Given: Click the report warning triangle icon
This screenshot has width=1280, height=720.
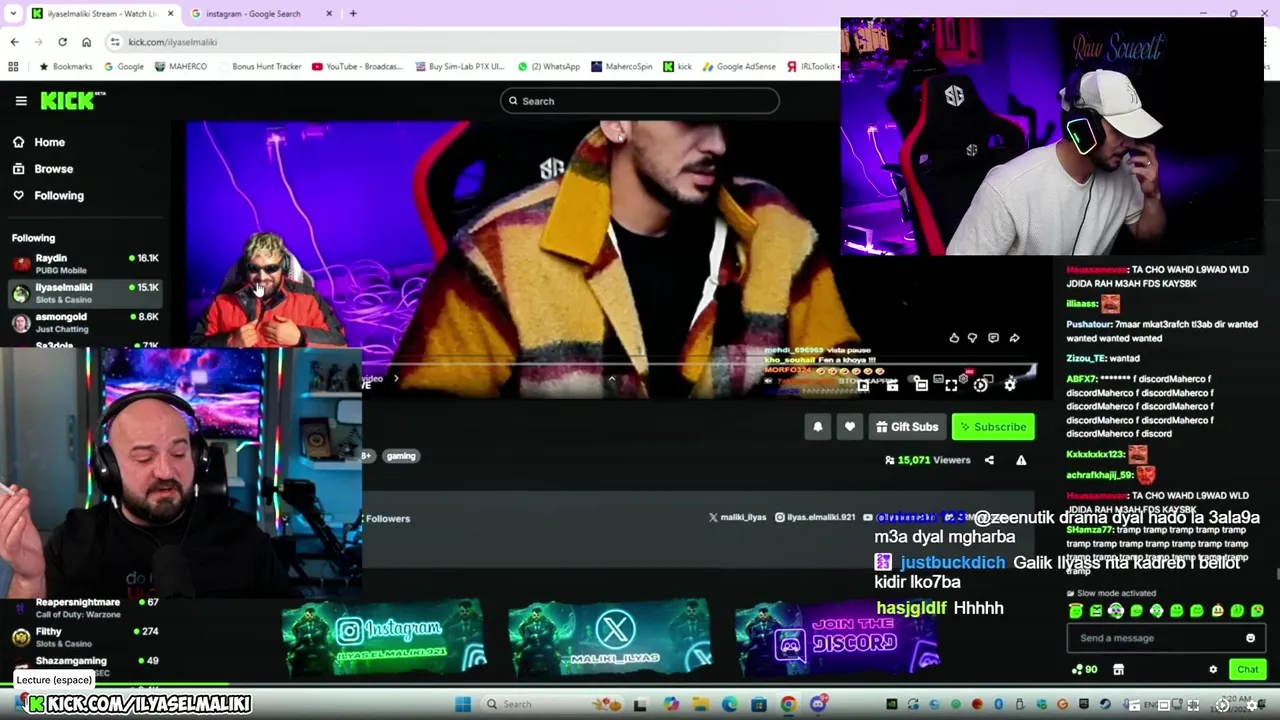Looking at the screenshot, I should (x=1021, y=460).
